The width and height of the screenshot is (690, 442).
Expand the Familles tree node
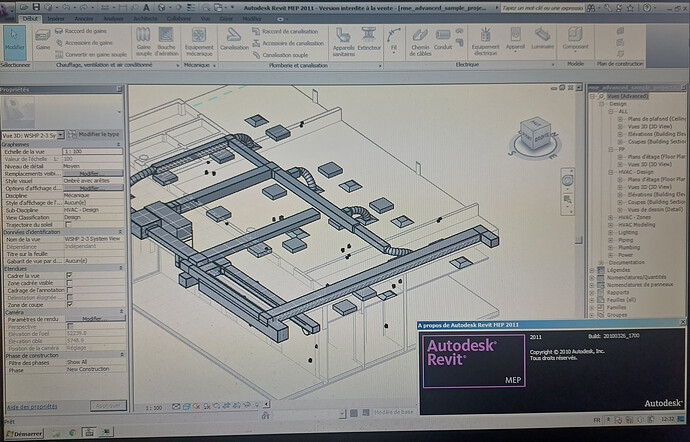(592, 307)
